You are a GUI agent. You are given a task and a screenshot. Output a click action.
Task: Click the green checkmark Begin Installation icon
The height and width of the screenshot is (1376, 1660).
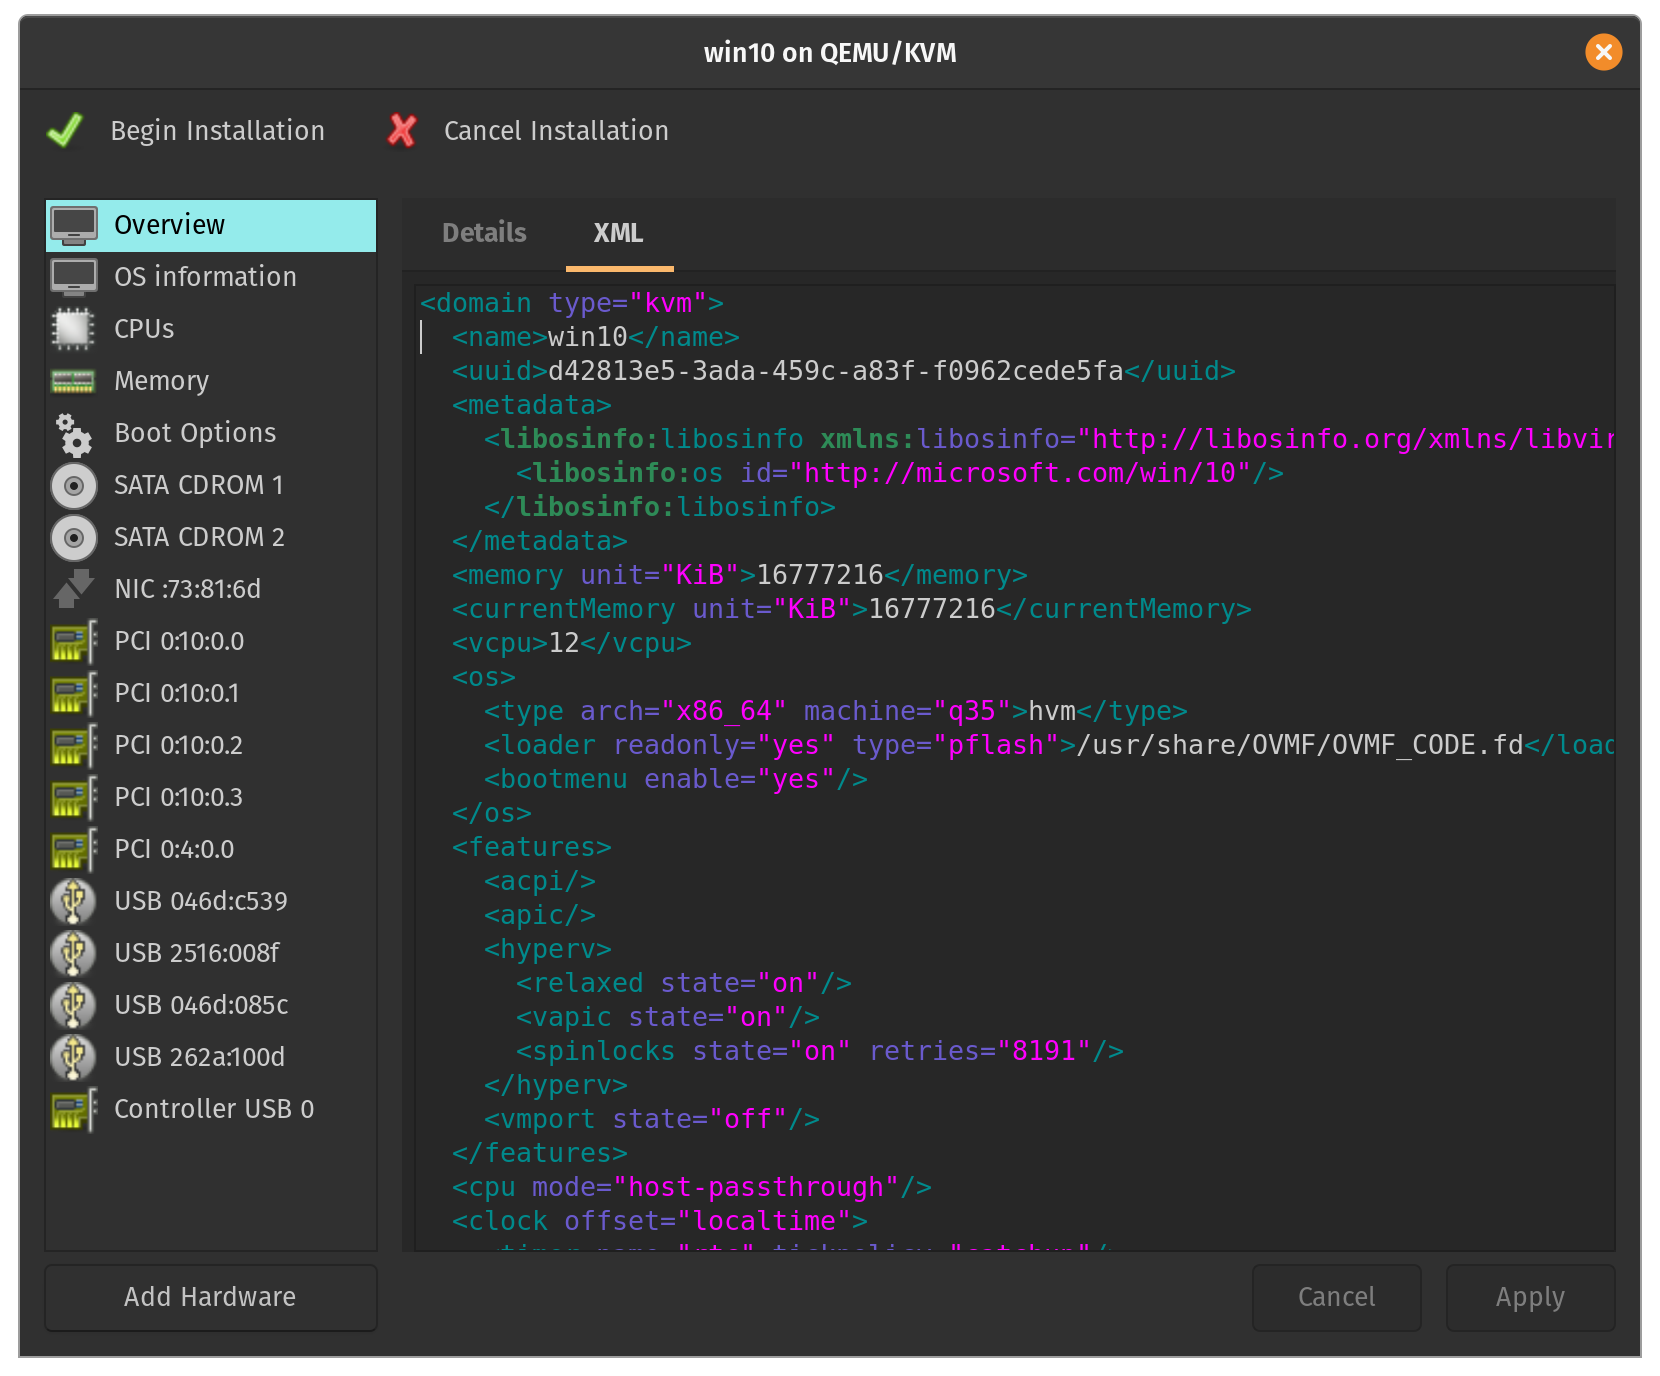pos(66,131)
